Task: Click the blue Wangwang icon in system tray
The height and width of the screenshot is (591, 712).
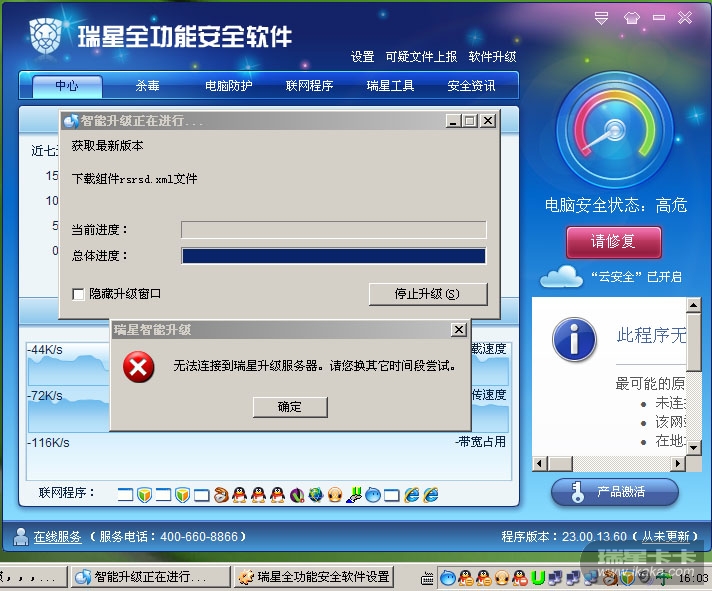Action: pyautogui.click(x=448, y=578)
